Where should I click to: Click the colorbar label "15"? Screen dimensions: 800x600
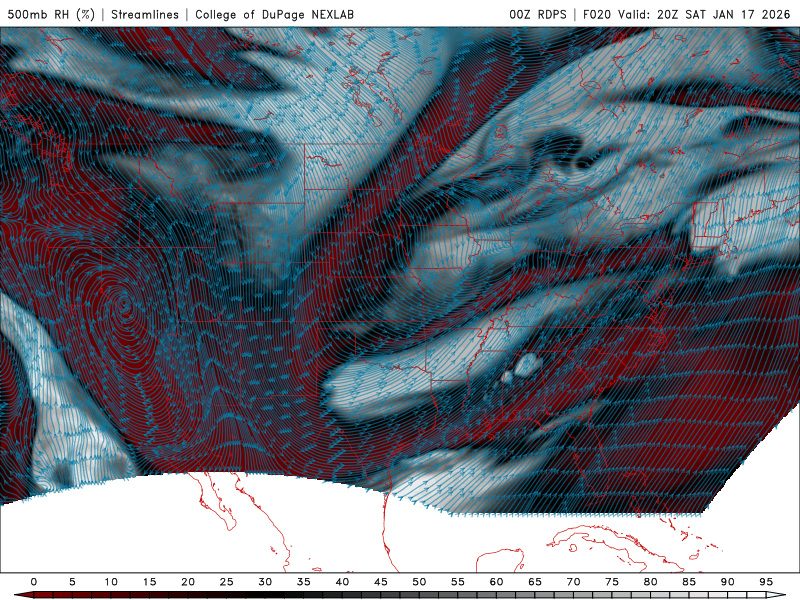click(149, 582)
